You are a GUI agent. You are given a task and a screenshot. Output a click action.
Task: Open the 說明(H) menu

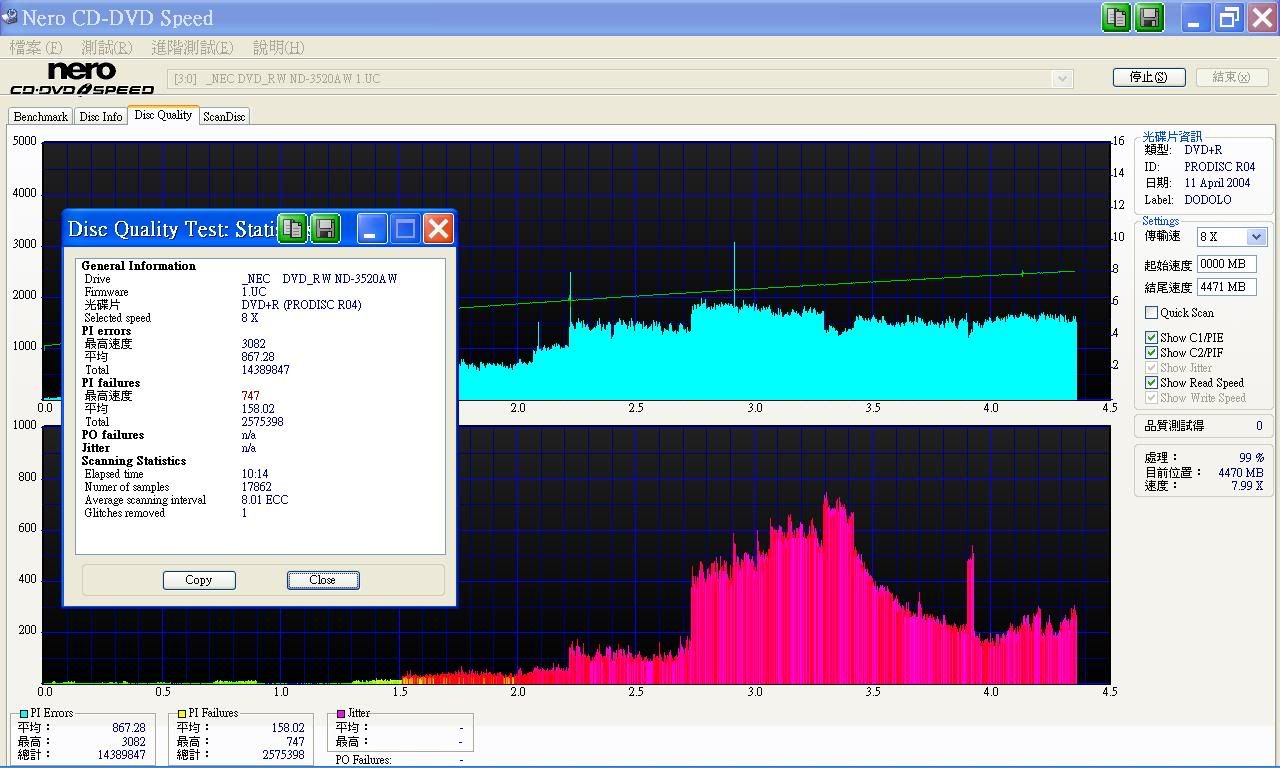[279, 48]
